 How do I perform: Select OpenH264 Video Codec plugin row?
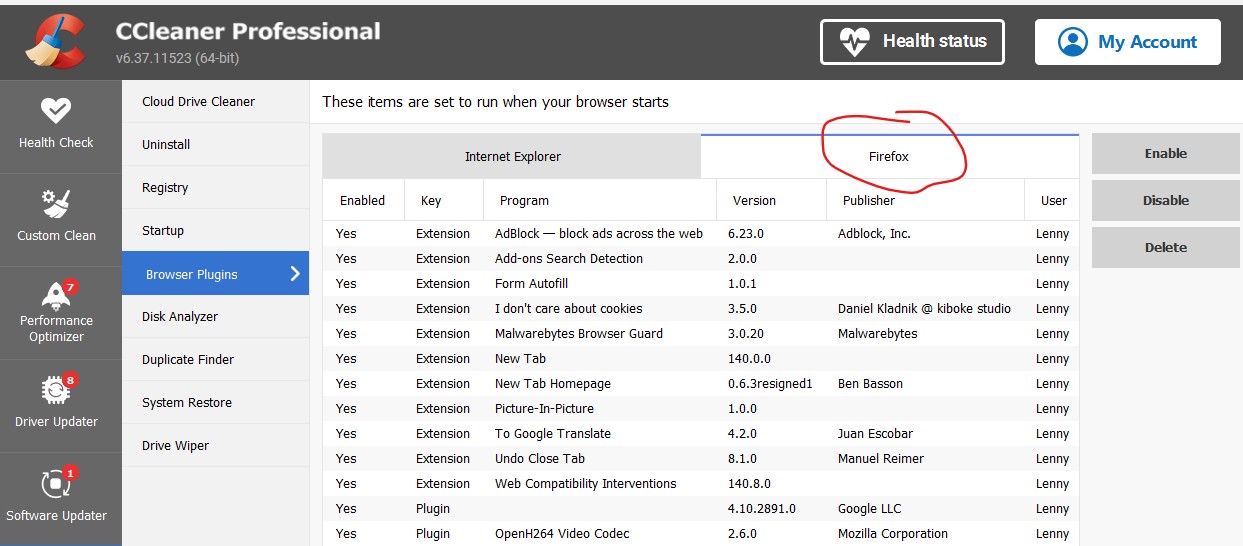click(x=701, y=534)
